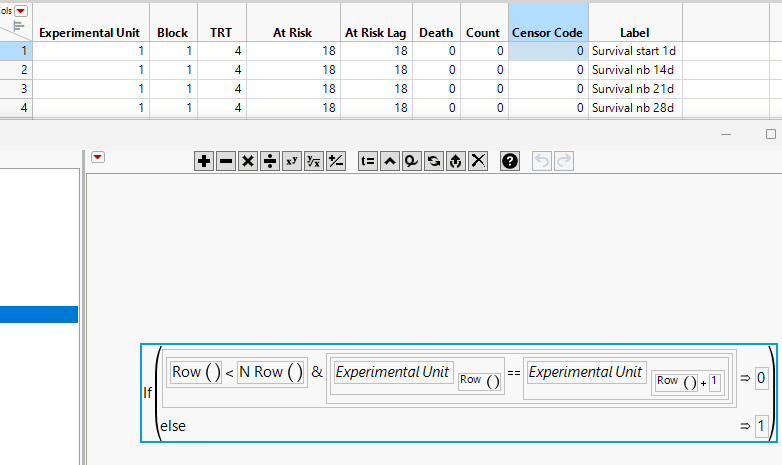The height and width of the screenshot is (465, 782).
Task: Click the delete expression (X) toolbar icon
Action: 479,160
